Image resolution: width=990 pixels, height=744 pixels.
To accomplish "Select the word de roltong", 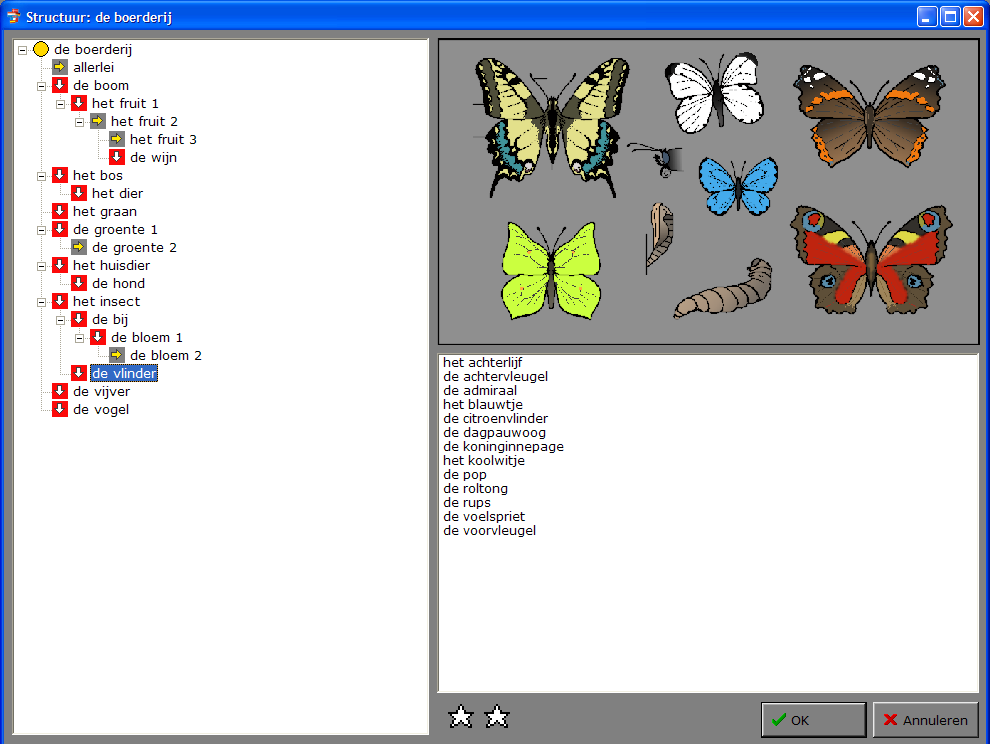I will (475, 488).
